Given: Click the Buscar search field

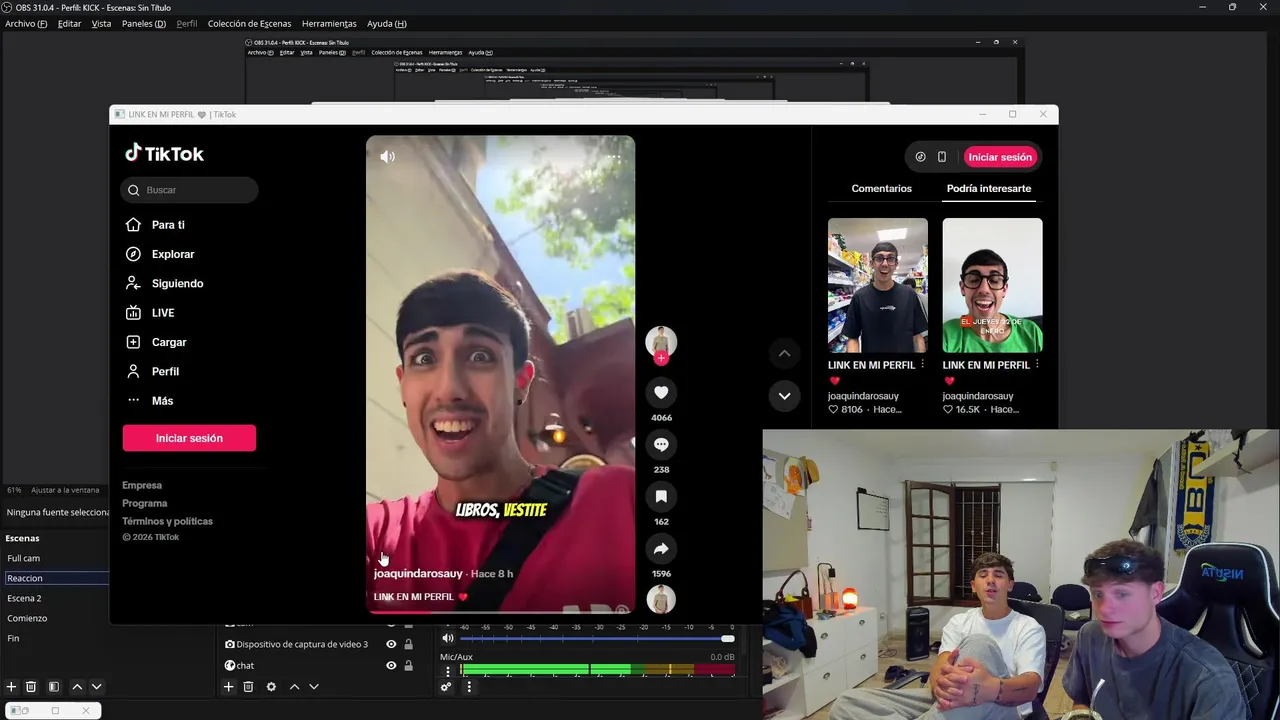Looking at the screenshot, I should (190, 190).
